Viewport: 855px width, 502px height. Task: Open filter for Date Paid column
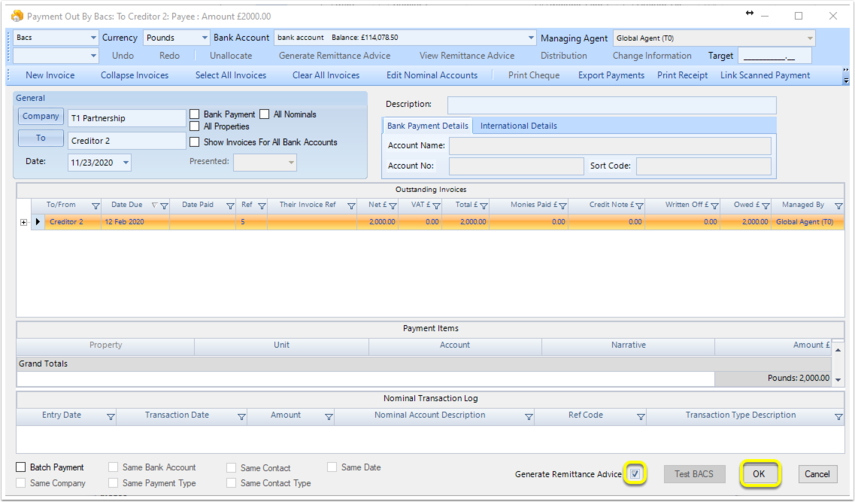coord(230,205)
